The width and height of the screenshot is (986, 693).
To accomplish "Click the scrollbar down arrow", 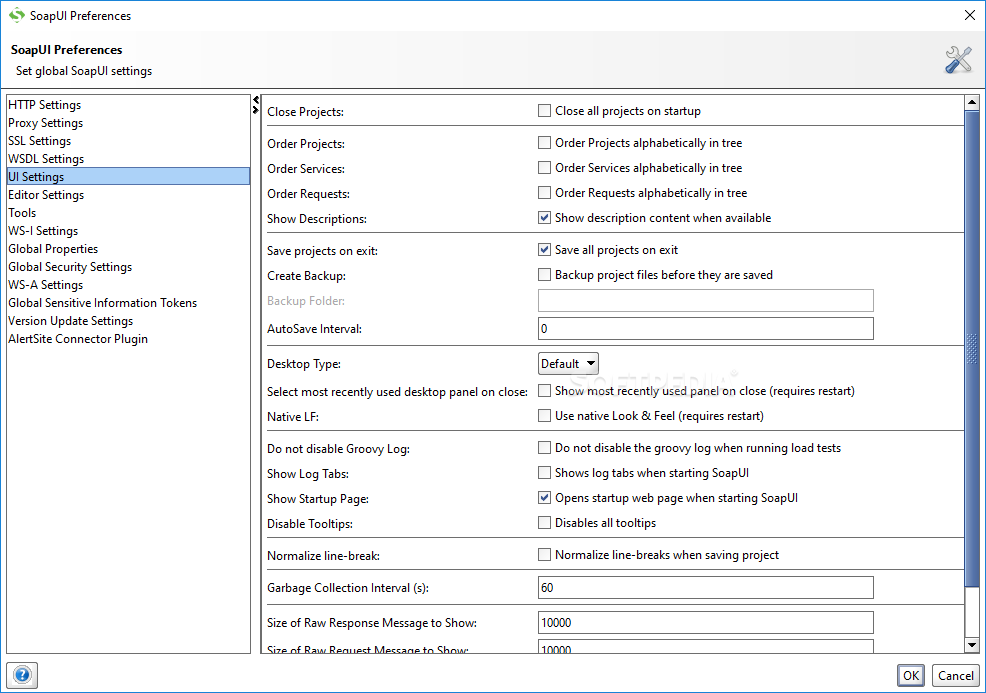I will [972, 645].
